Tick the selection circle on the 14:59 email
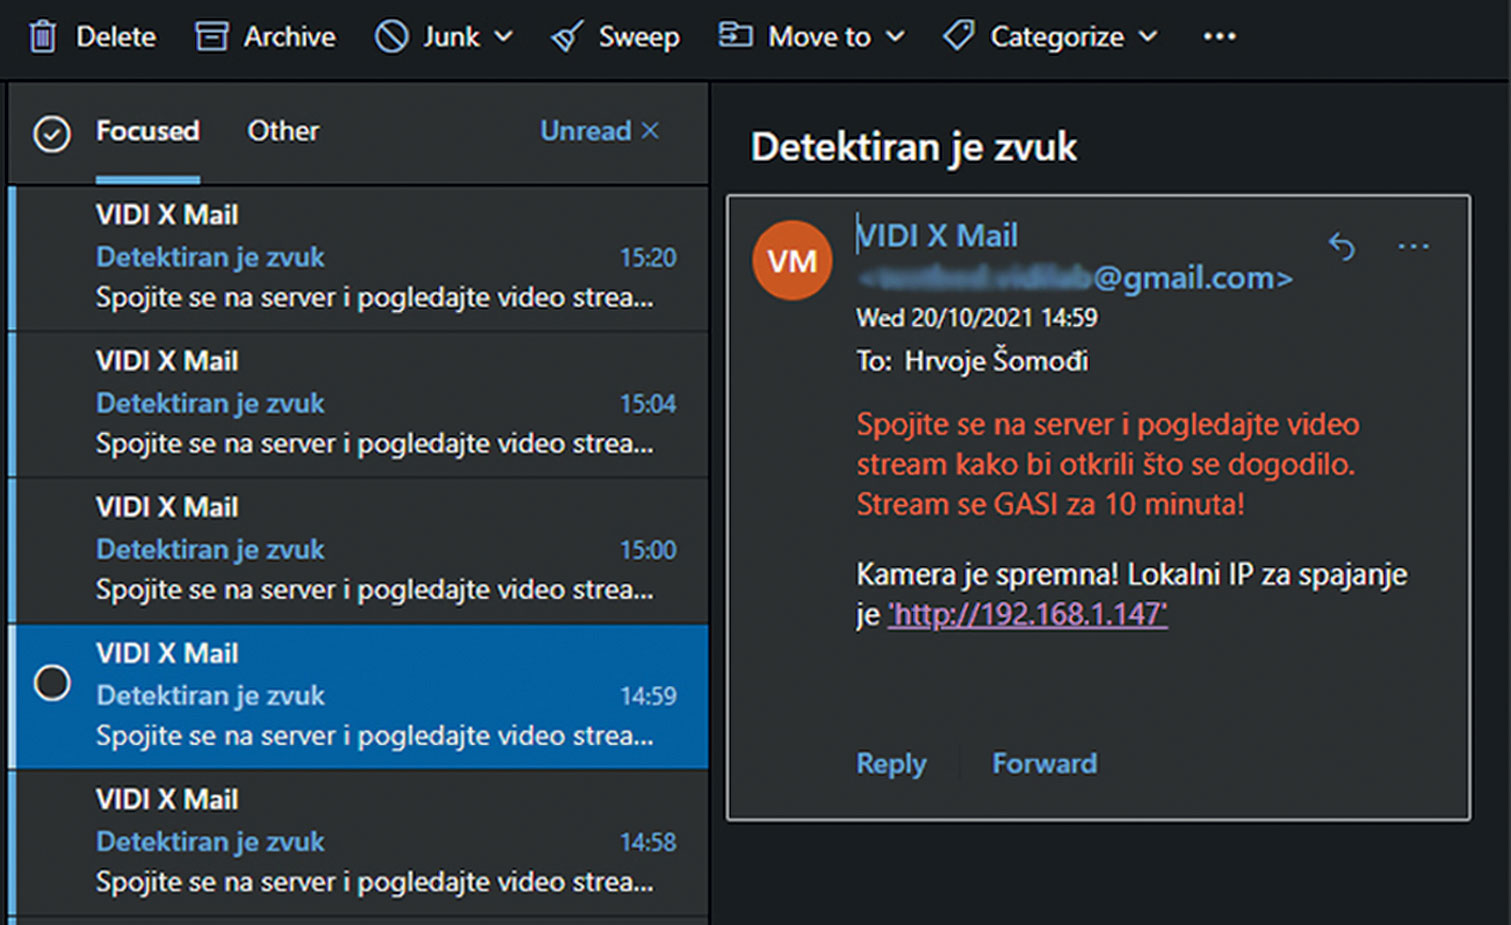Screen dimensions: 1511x925 52,683
